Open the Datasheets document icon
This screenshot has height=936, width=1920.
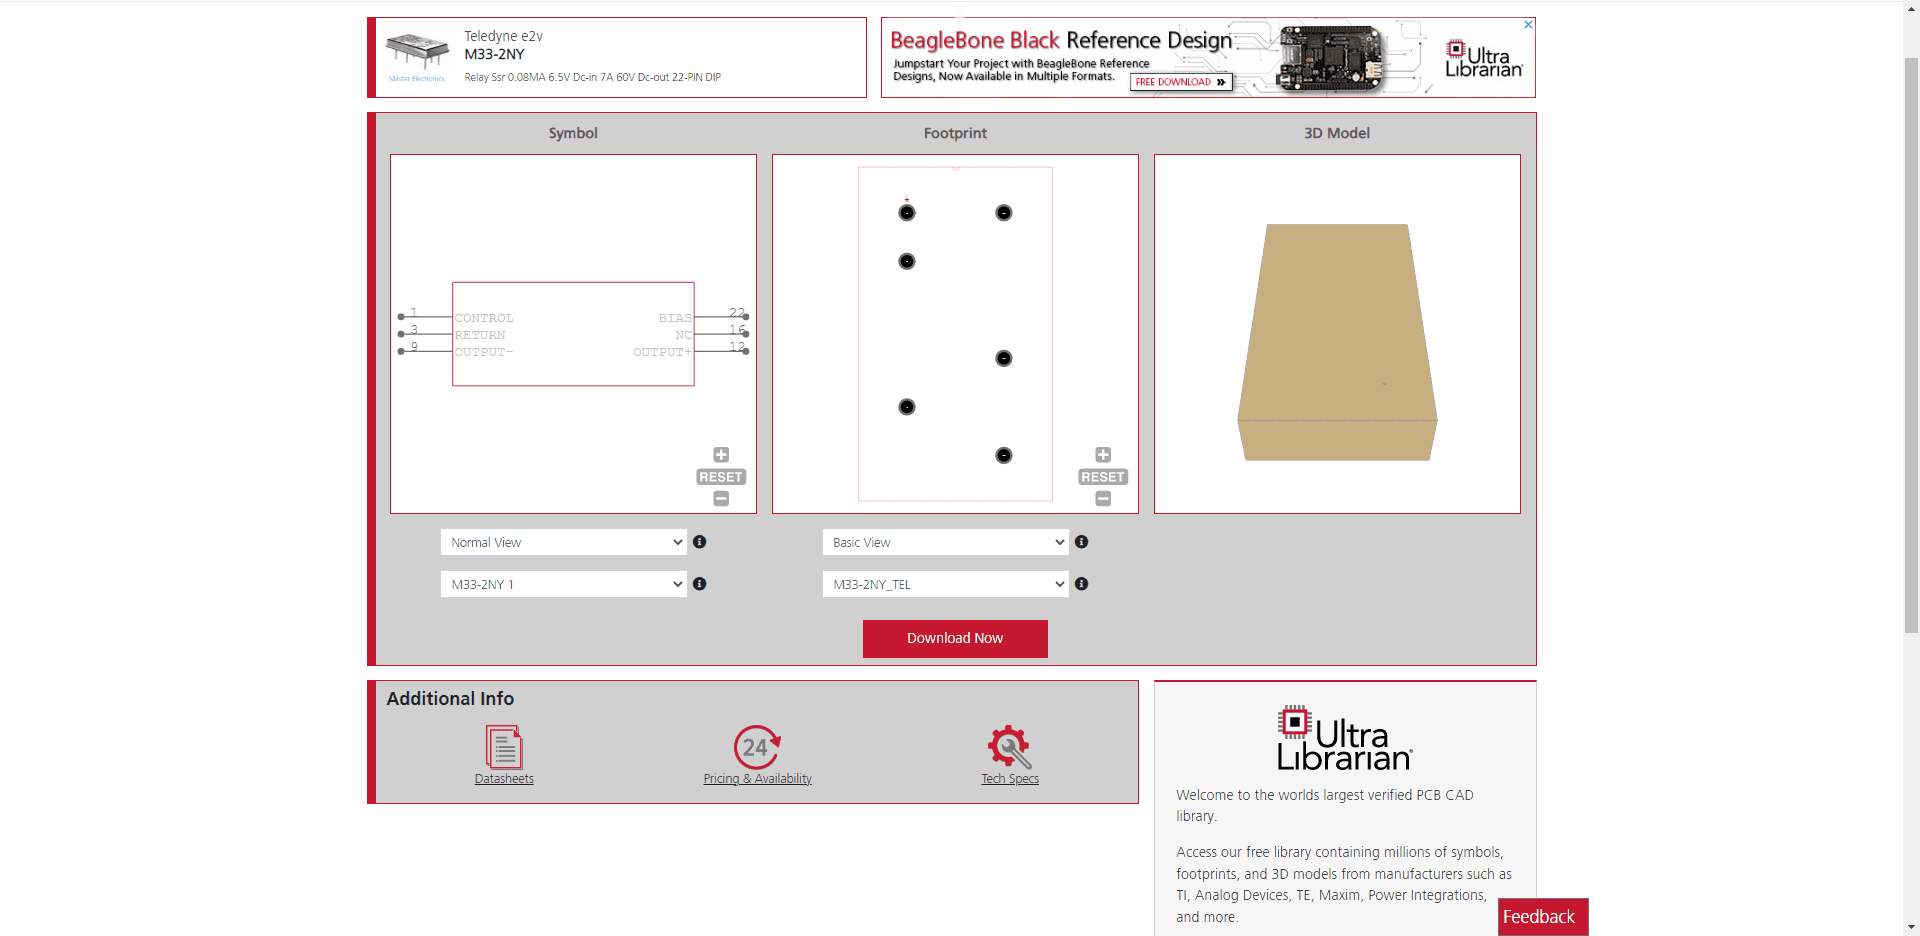click(504, 747)
